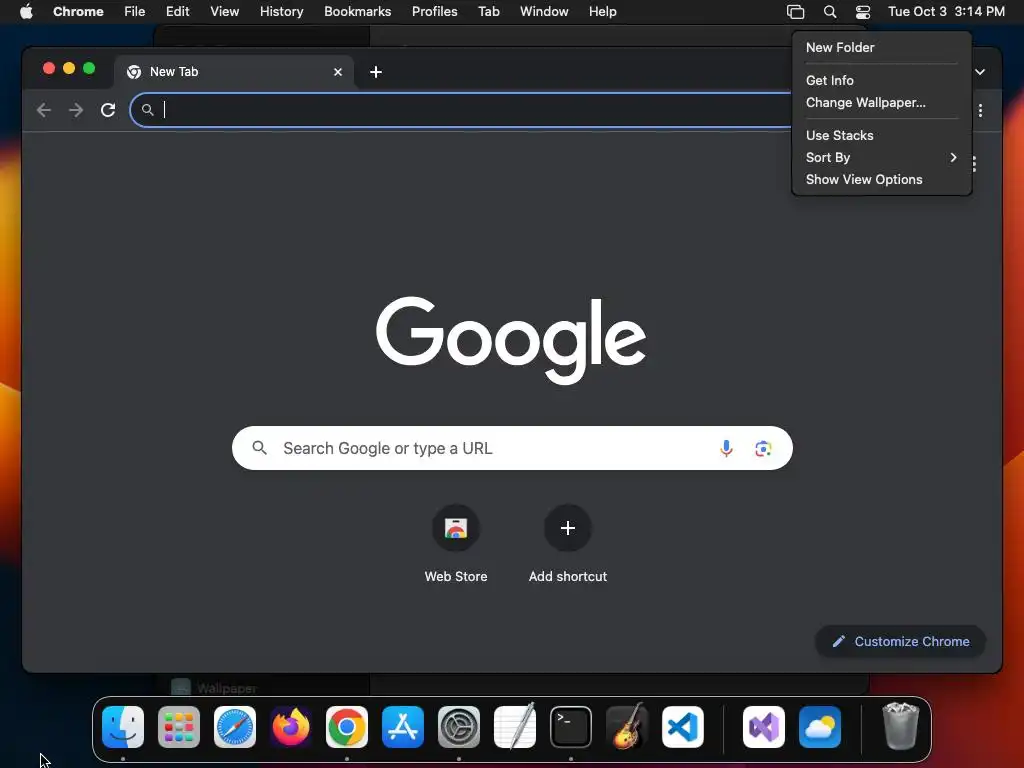Open Spotlight search in the menu bar
This screenshot has height=768, width=1024.
click(x=829, y=12)
